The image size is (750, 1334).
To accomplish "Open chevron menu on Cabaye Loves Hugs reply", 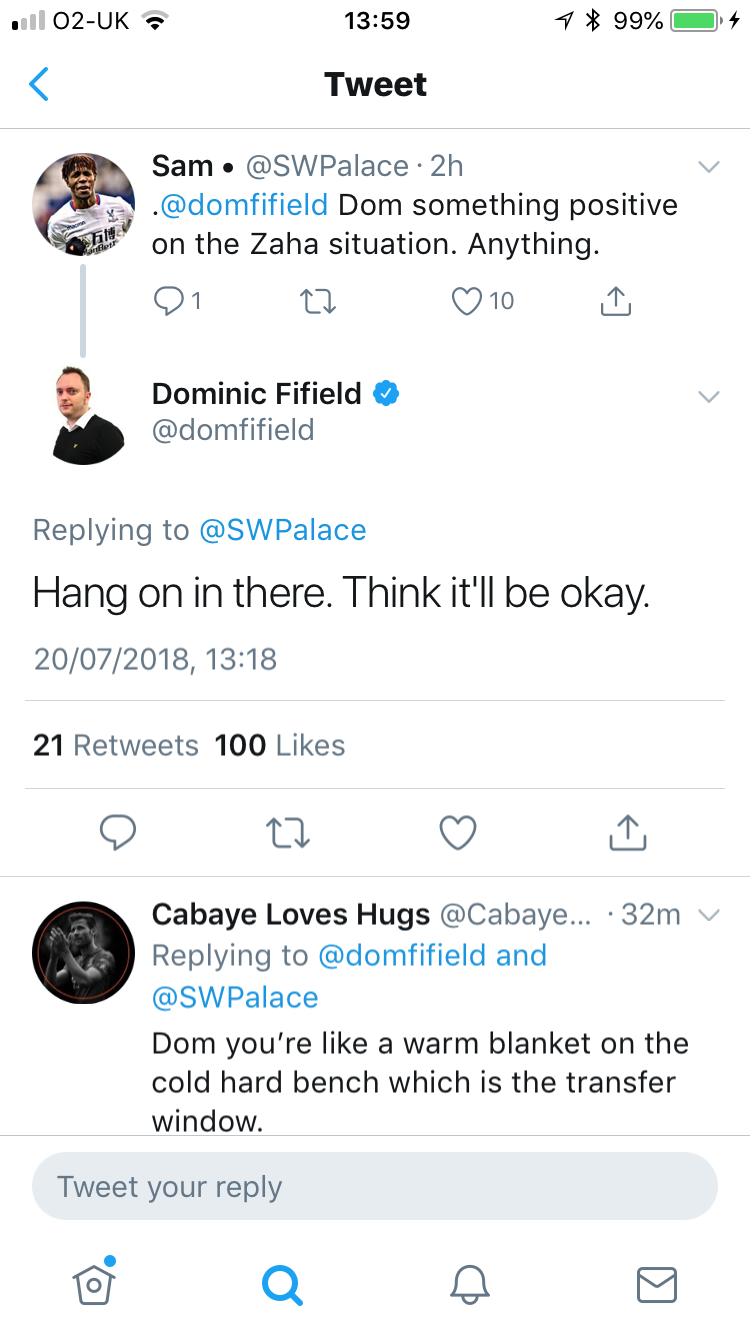I will [708, 915].
